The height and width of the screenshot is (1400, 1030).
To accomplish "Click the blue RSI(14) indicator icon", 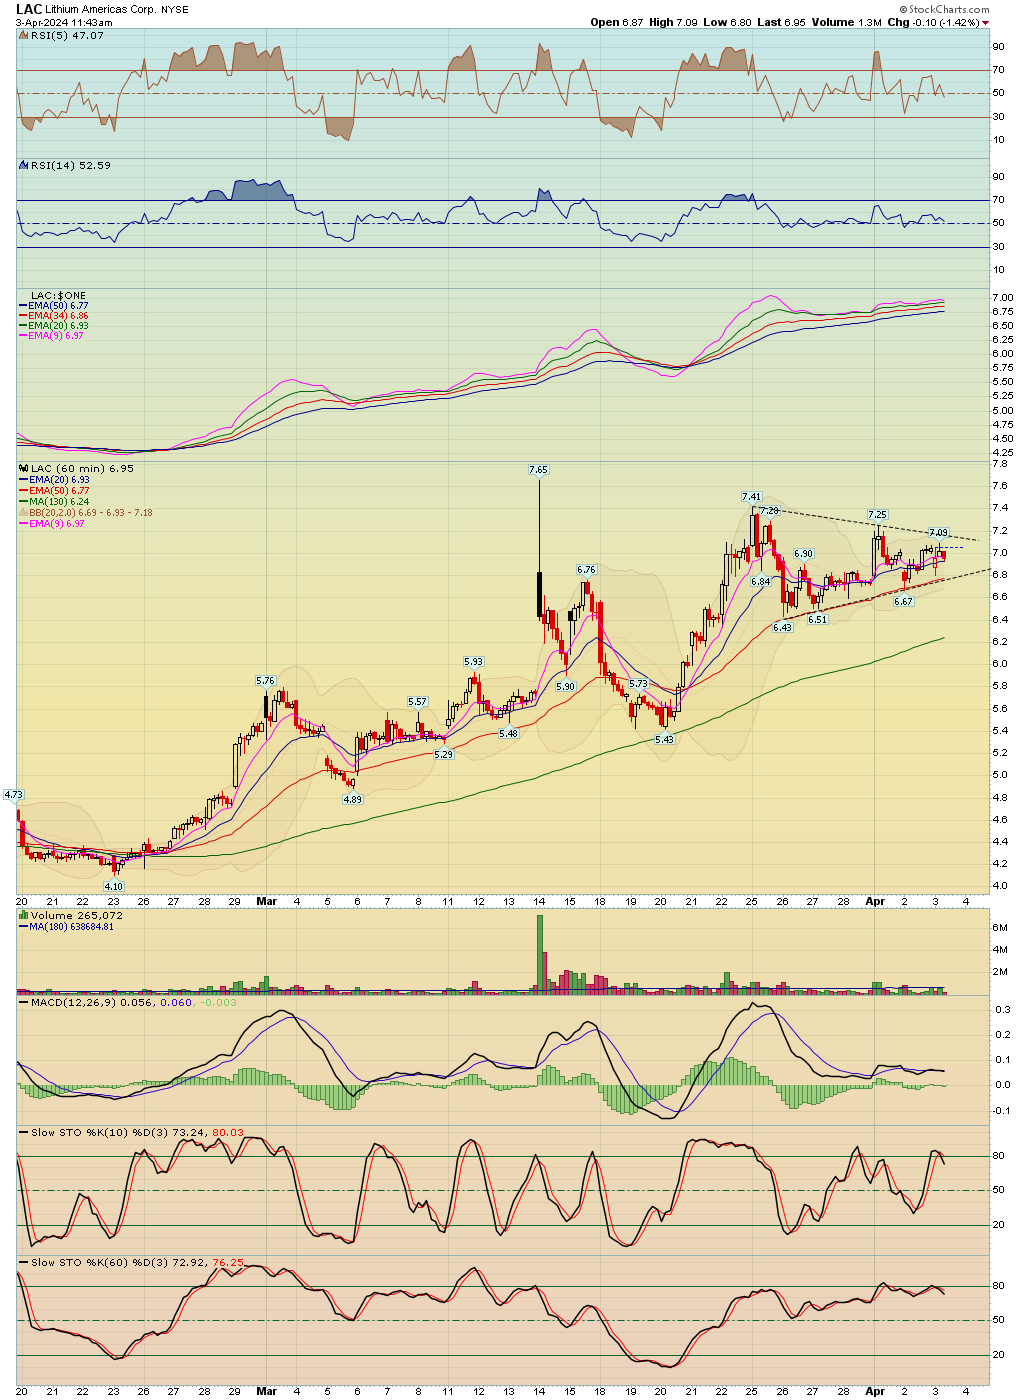I will pos(24,166).
